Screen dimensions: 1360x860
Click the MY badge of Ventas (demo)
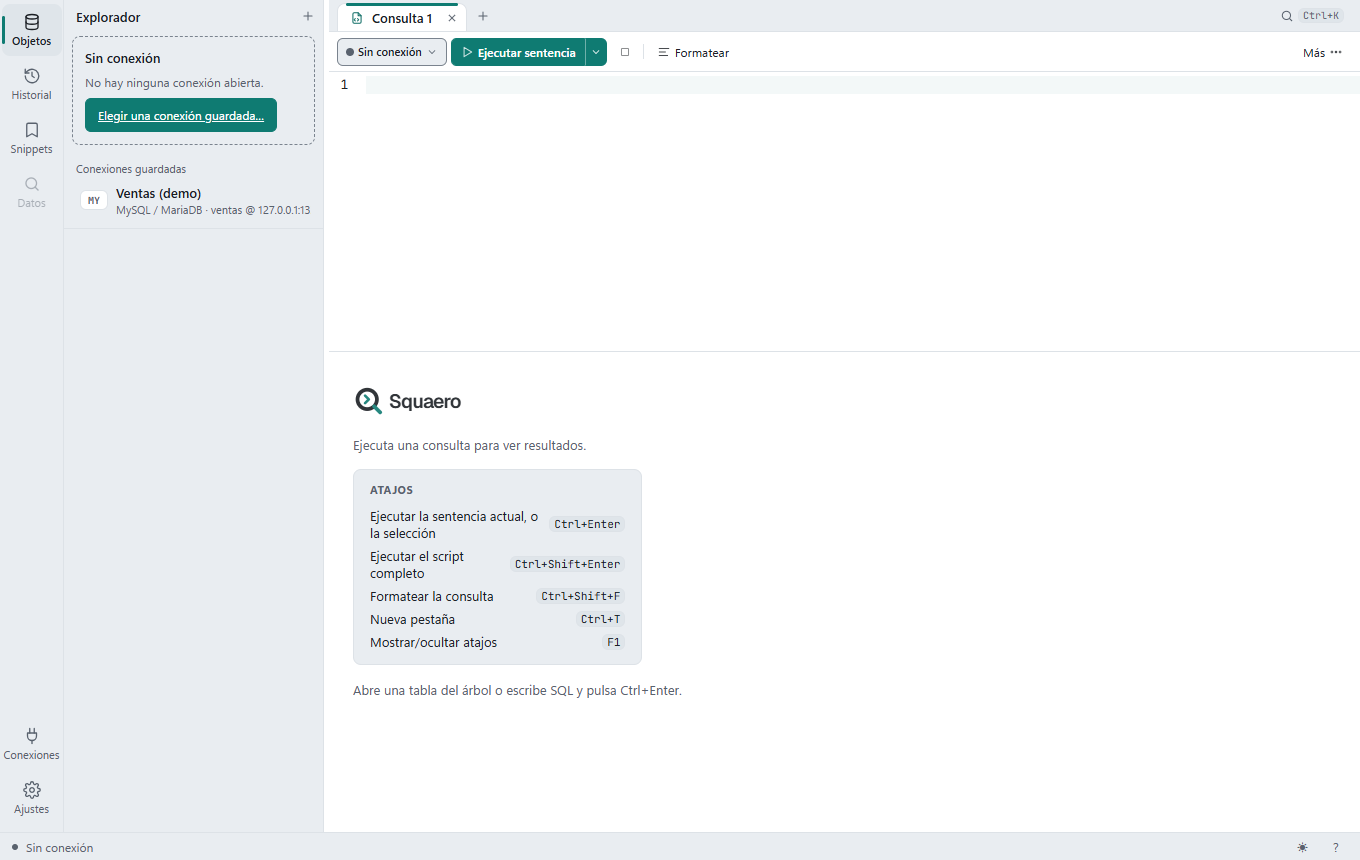[x=94, y=200]
